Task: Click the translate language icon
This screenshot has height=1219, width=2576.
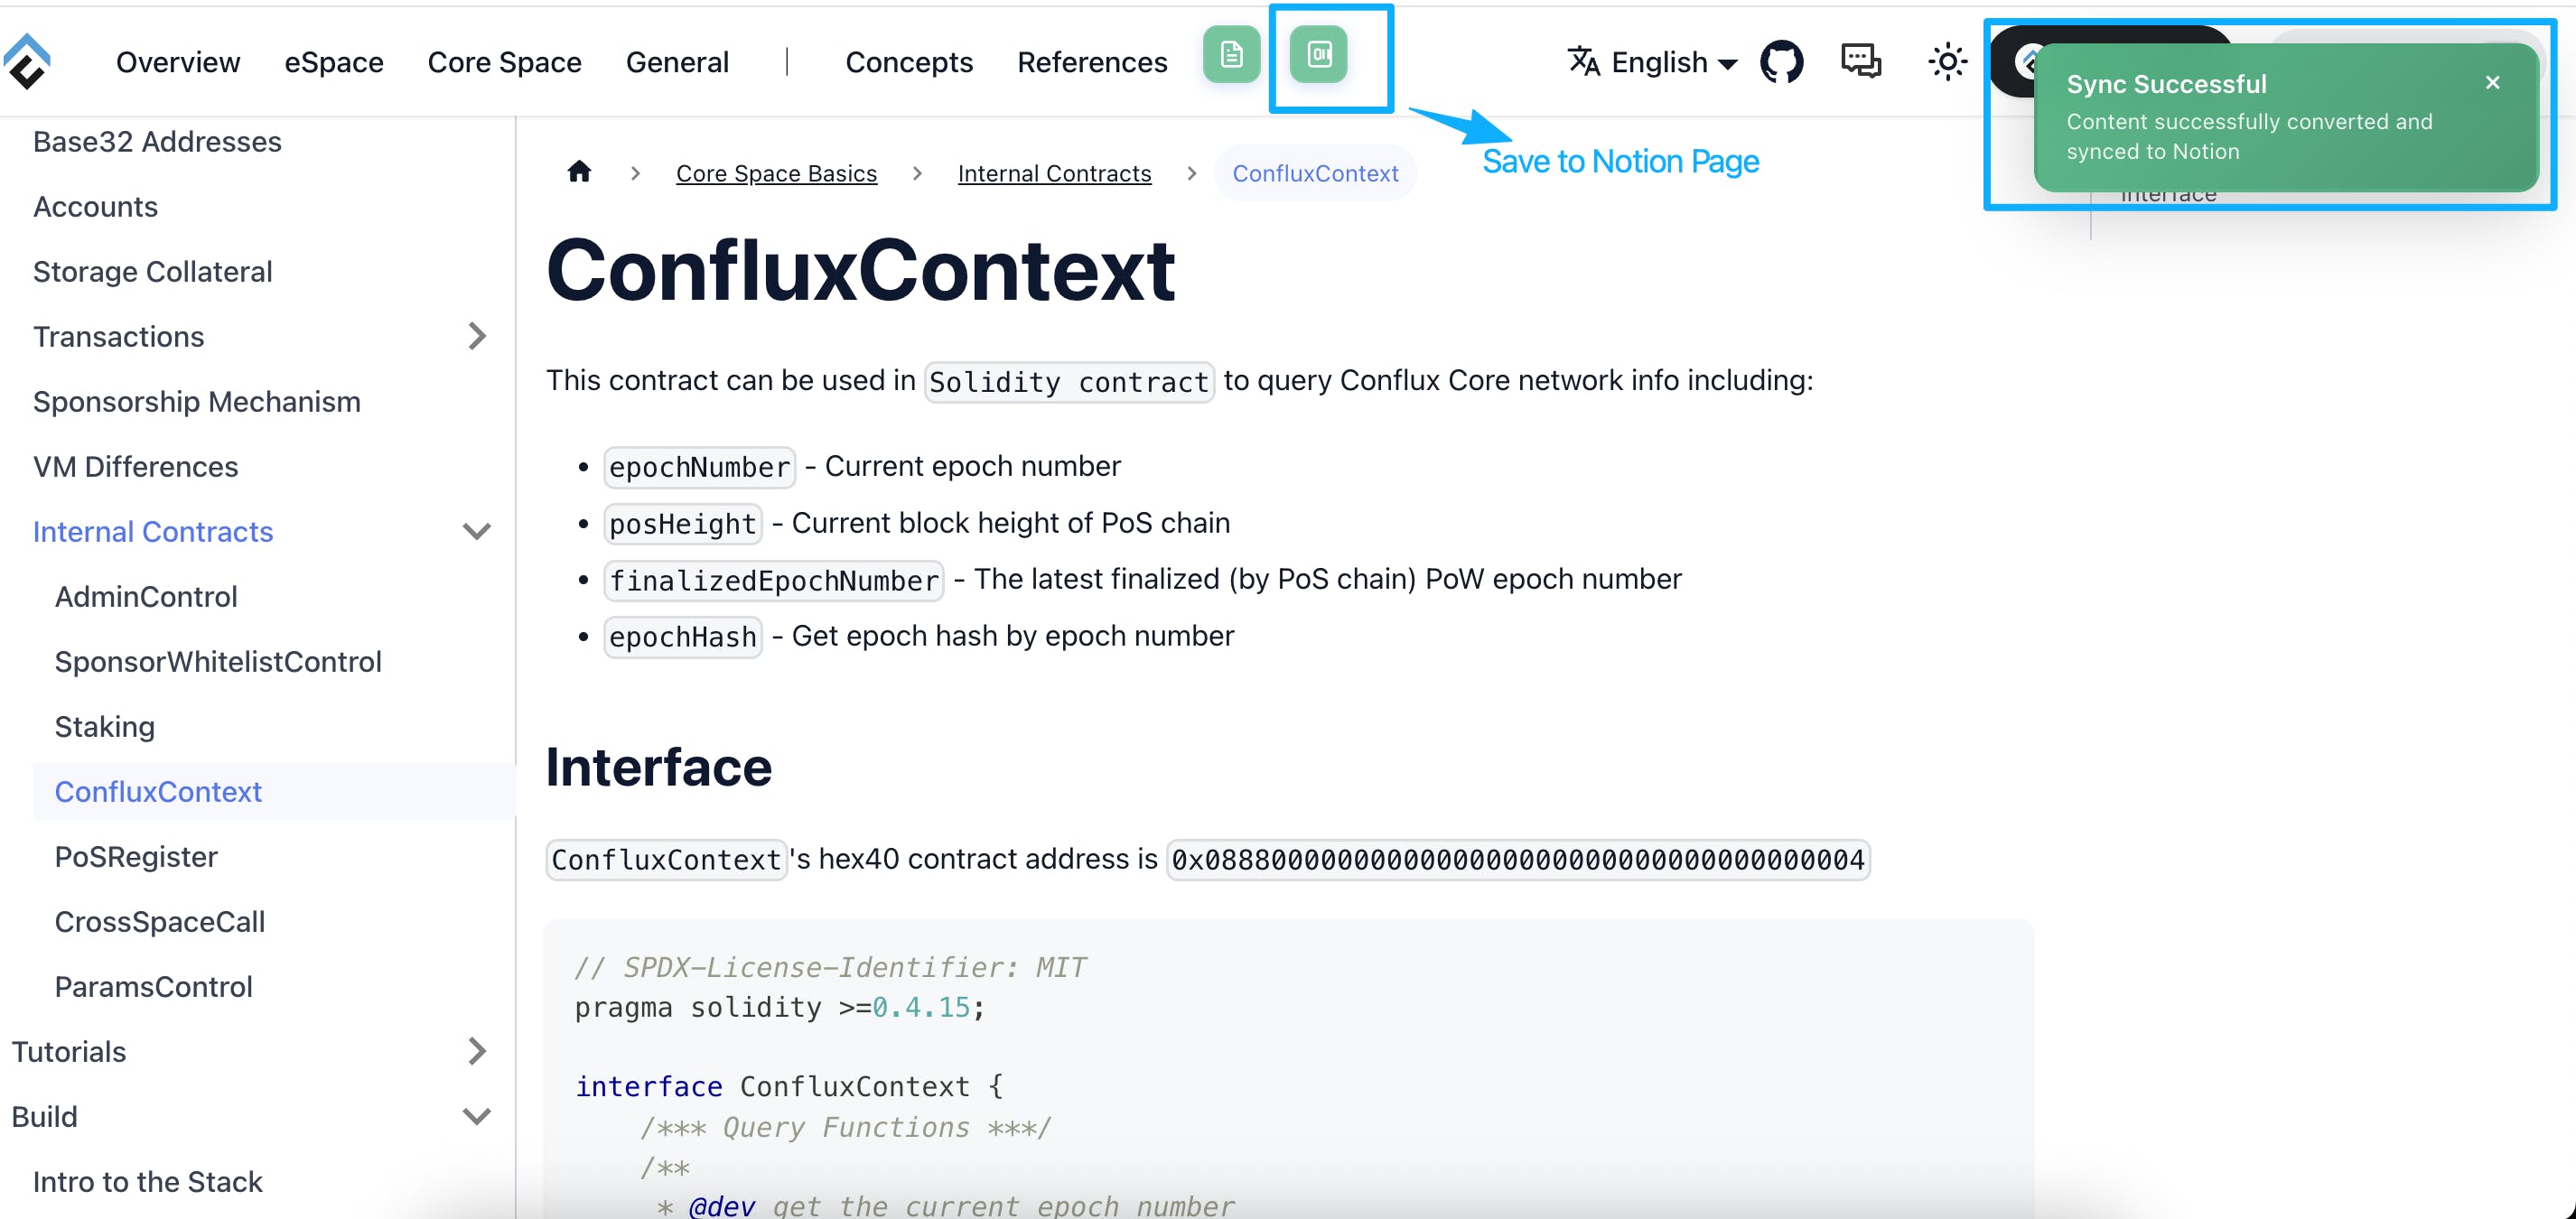Action: click(1583, 62)
